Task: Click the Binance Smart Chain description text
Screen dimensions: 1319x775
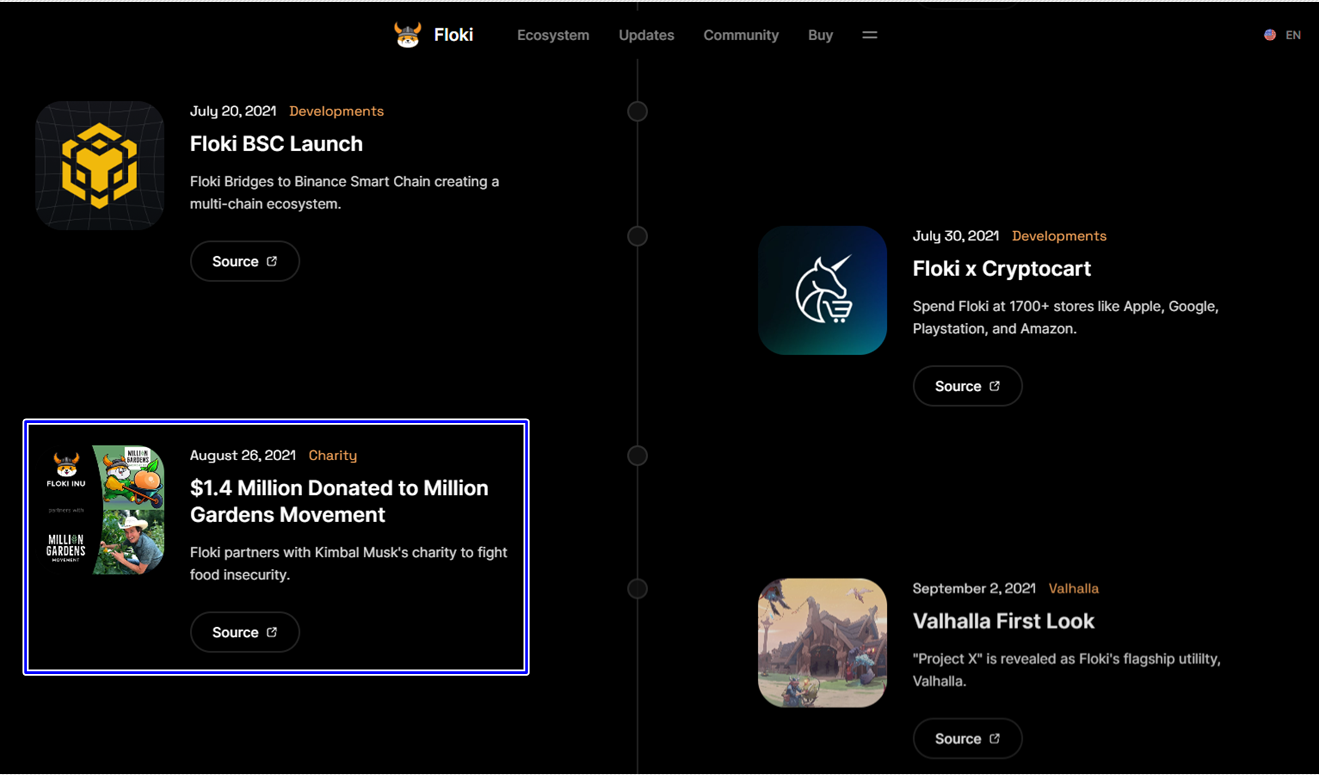Action: (344, 193)
